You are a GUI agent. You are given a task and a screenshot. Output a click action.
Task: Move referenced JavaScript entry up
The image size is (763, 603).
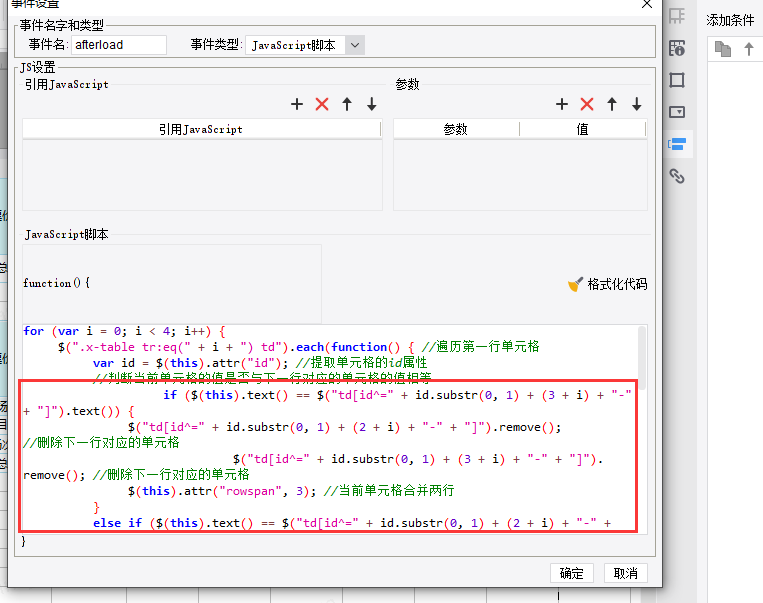(x=347, y=104)
